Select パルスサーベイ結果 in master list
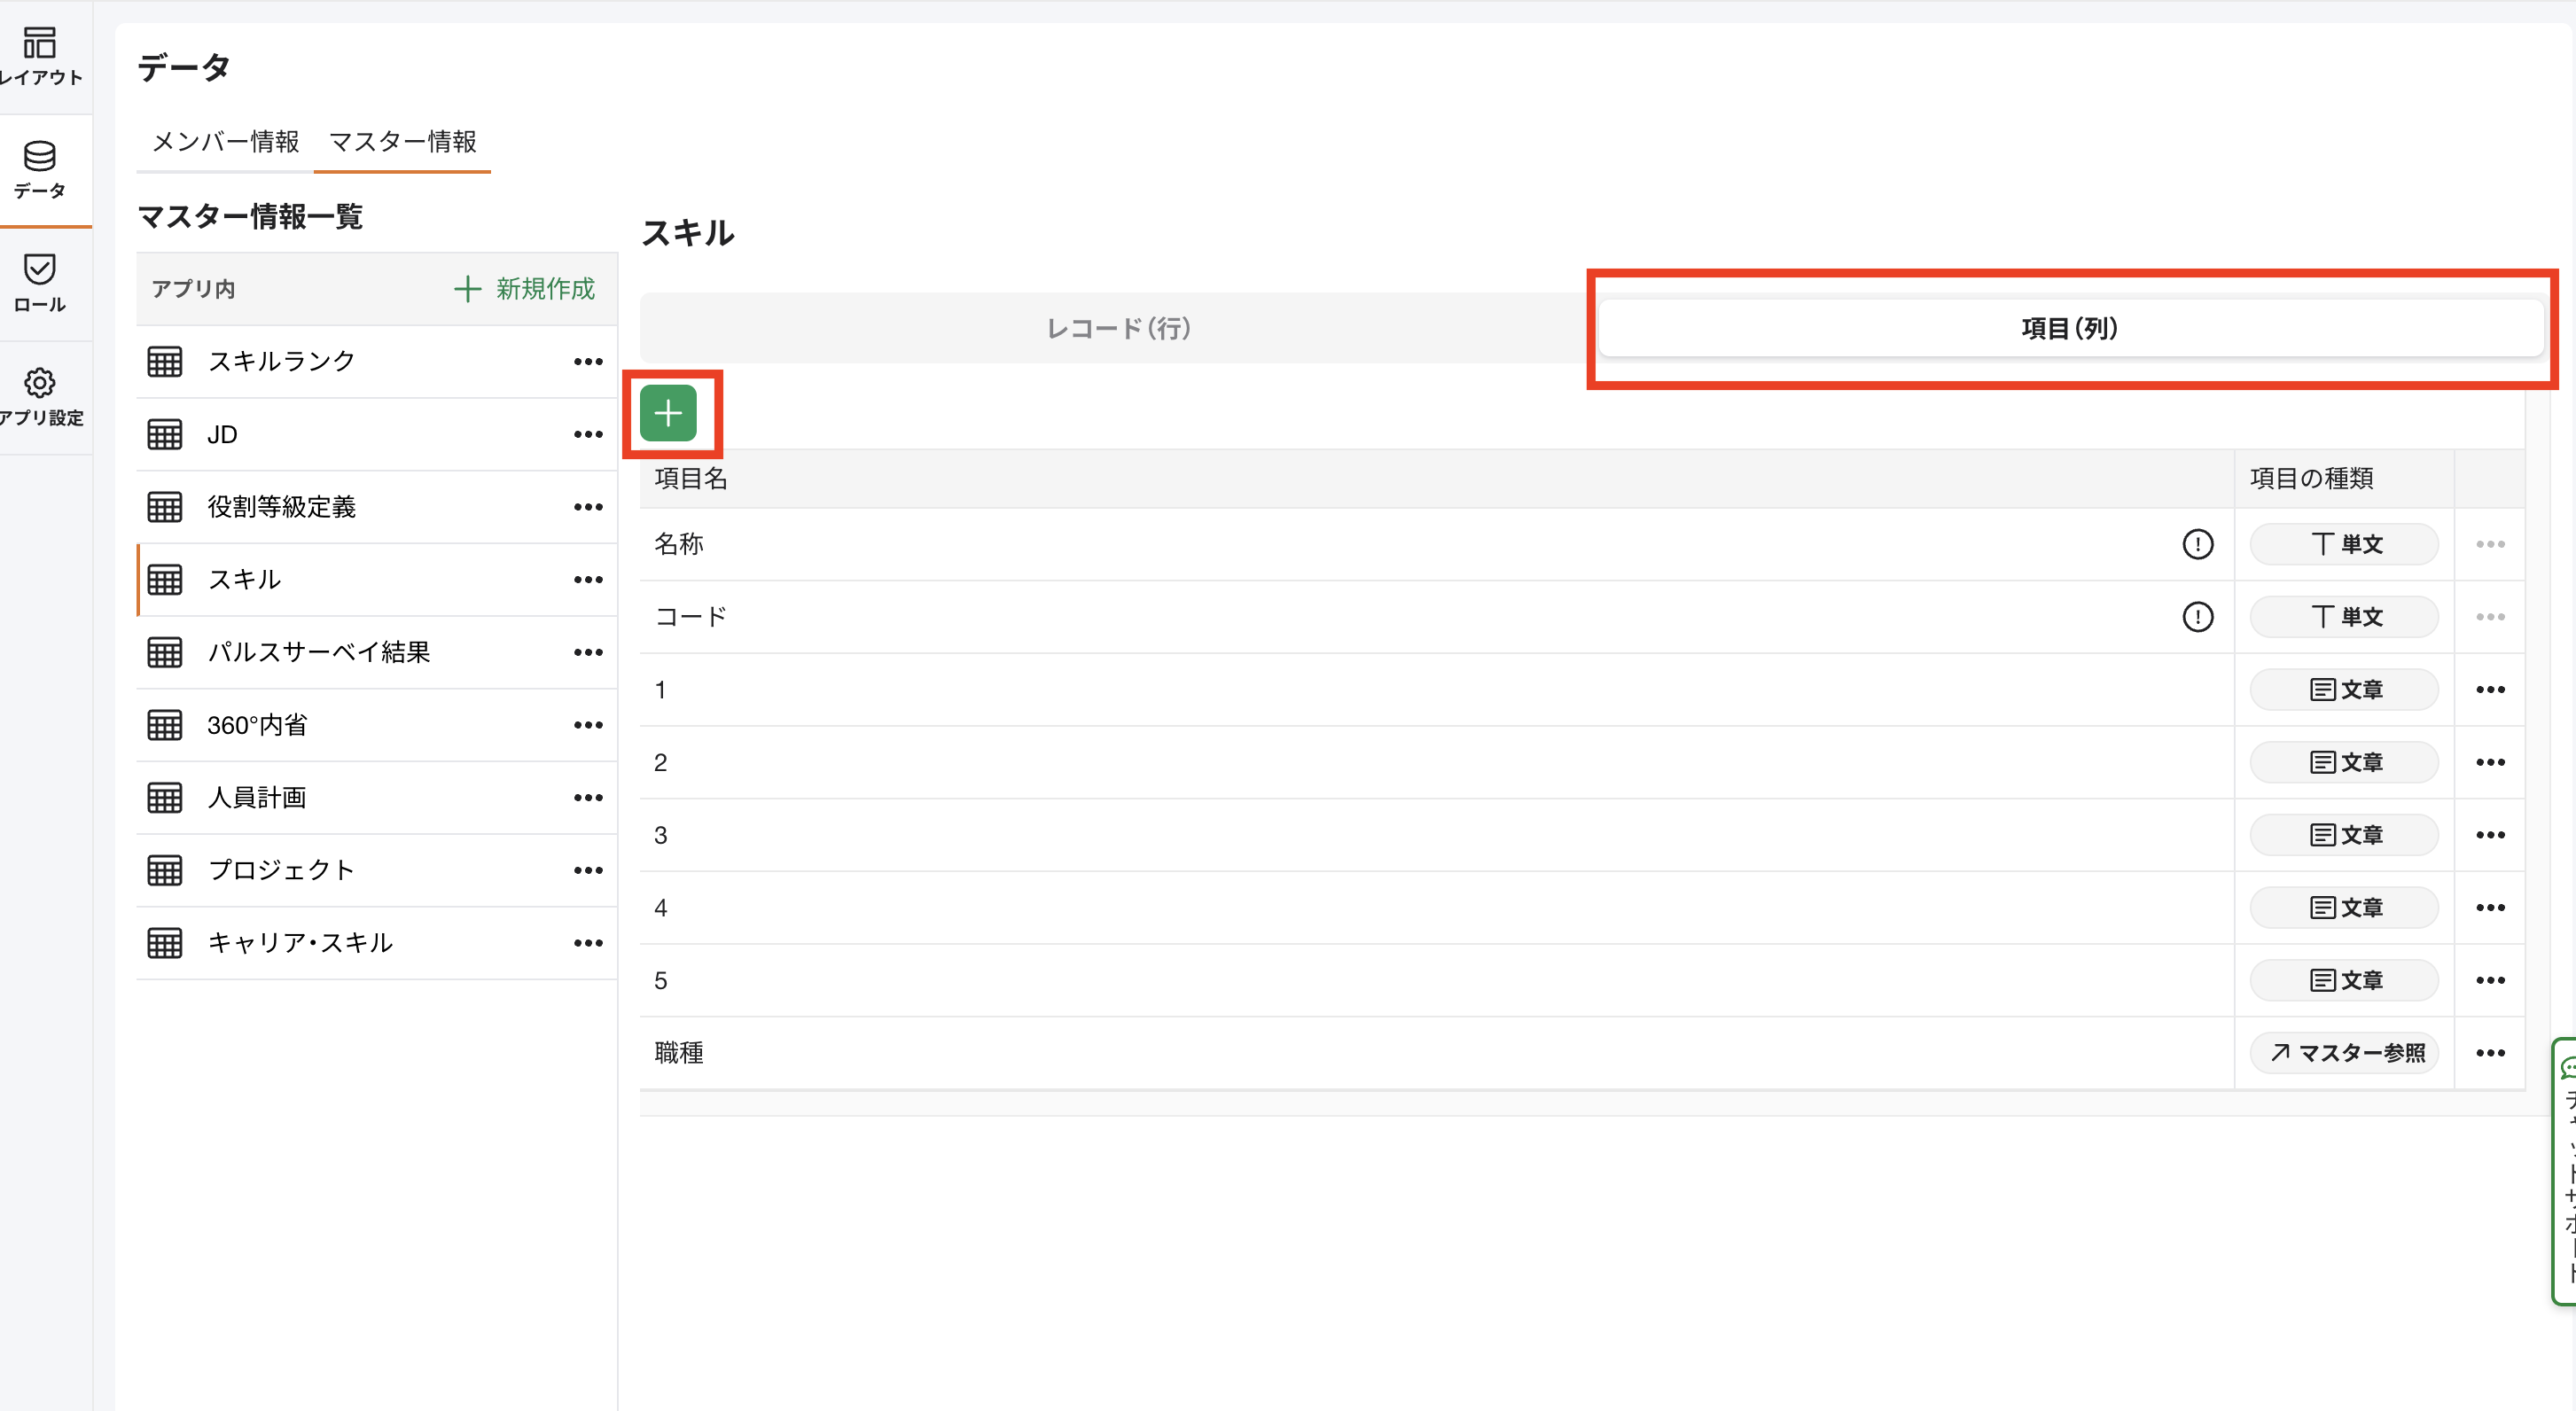The width and height of the screenshot is (2576, 1411). click(x=318, y=652)
